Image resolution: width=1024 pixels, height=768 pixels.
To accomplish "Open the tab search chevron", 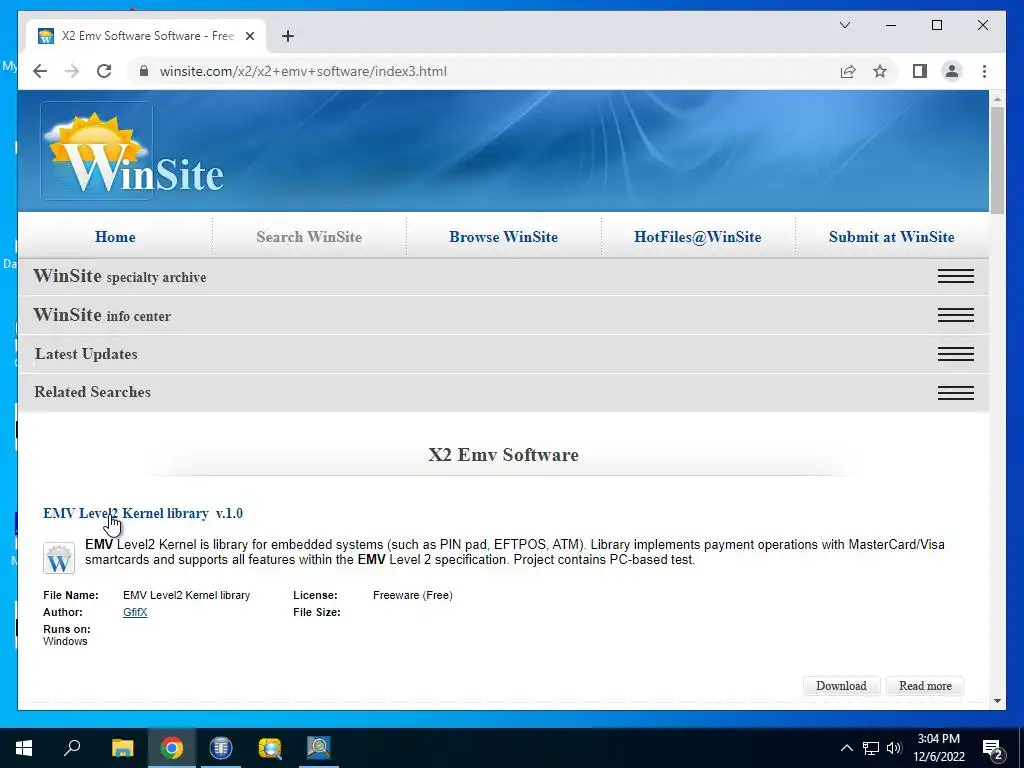I will (844, 25).
